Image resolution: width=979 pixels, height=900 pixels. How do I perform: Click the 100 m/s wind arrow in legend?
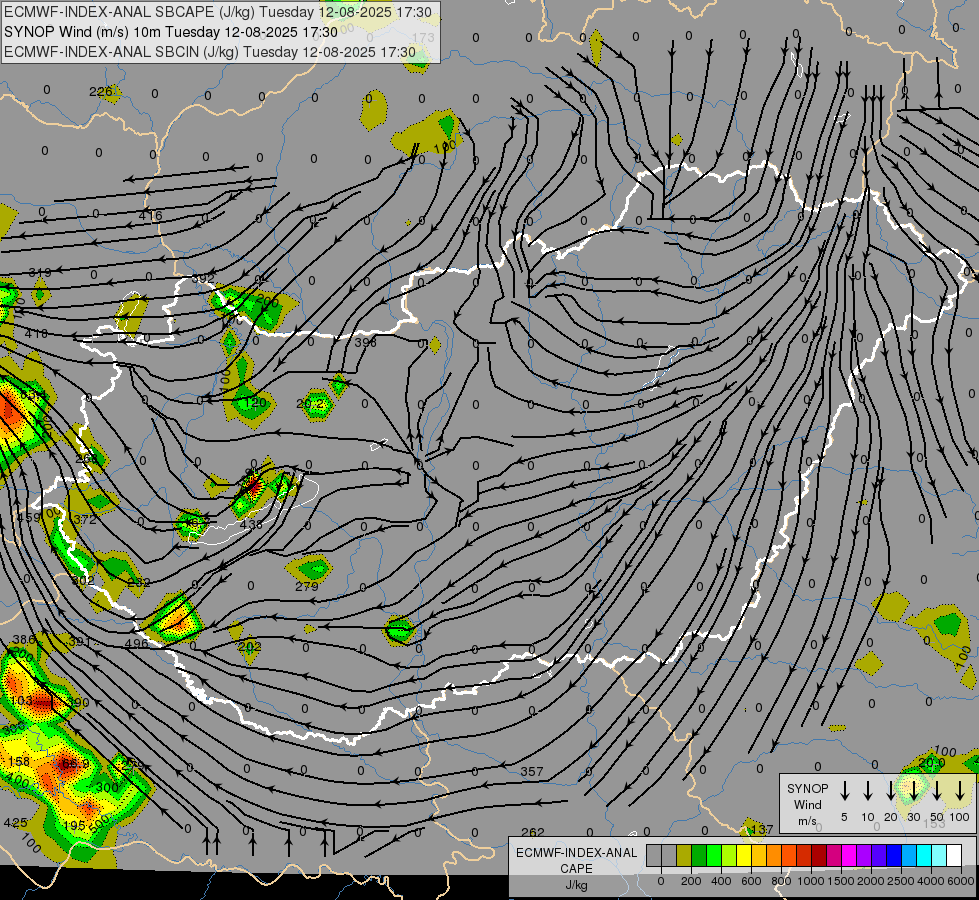[x=960, y=791]
